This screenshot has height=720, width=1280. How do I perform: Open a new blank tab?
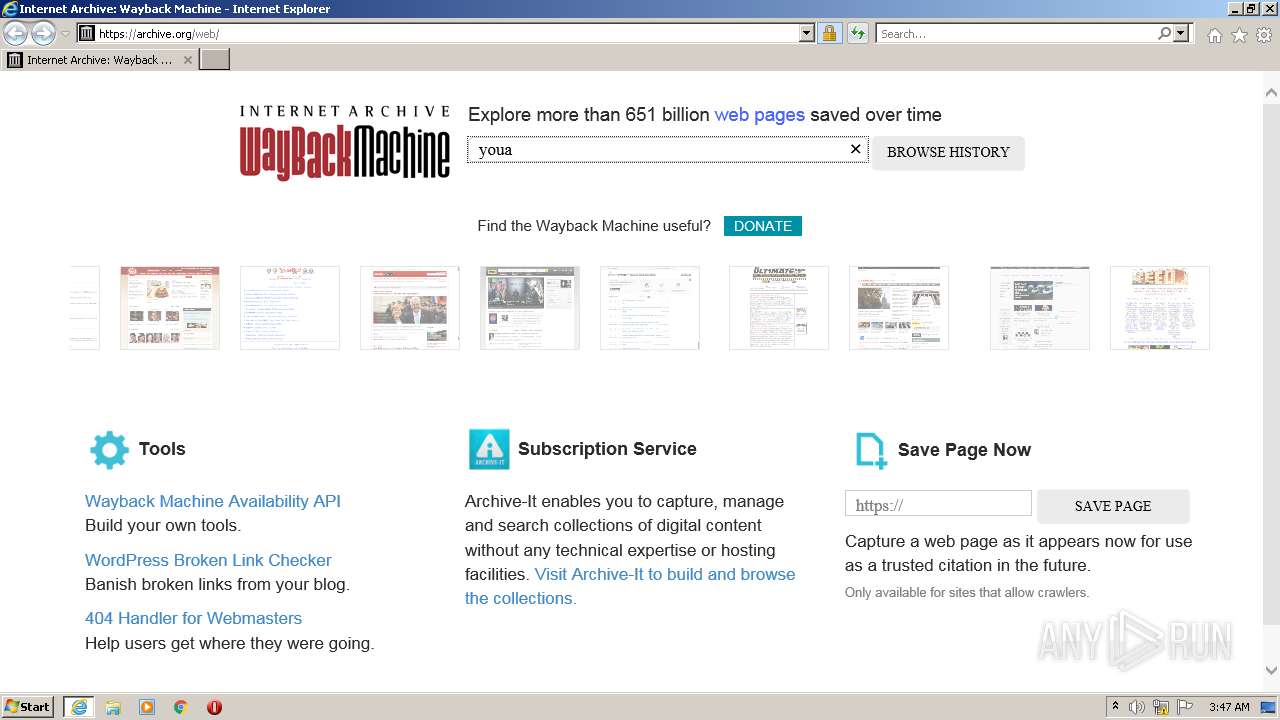[215, 60]
